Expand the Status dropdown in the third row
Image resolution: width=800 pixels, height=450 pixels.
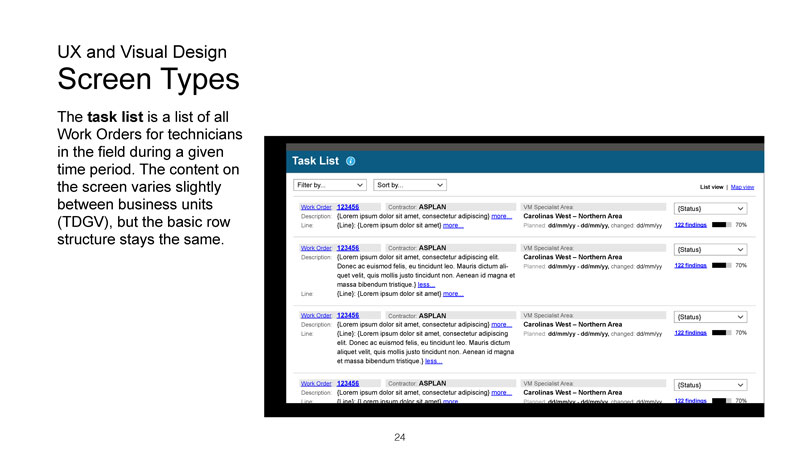(710, 316)
